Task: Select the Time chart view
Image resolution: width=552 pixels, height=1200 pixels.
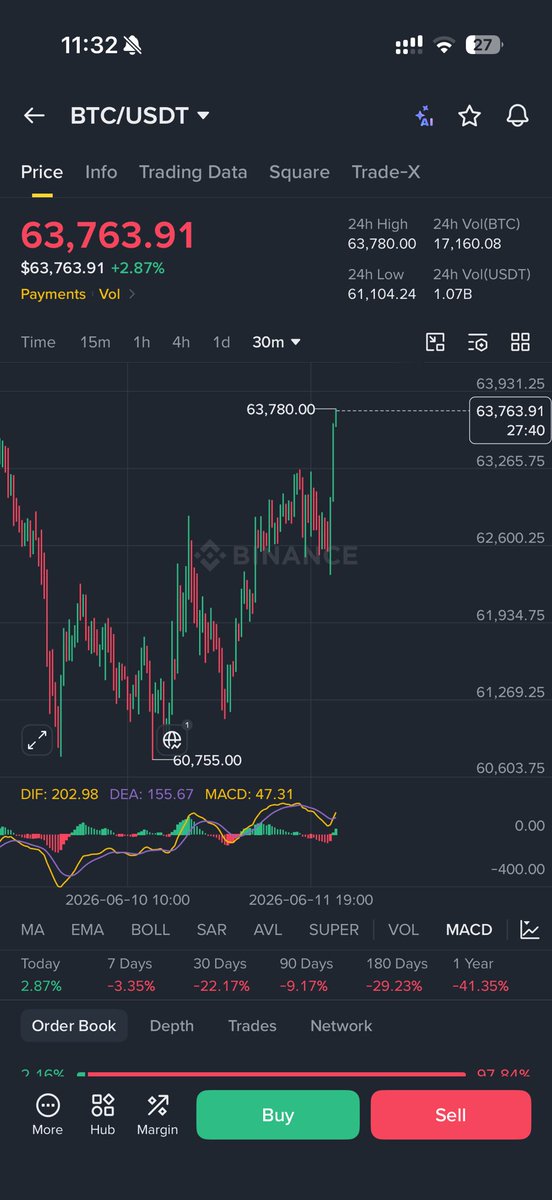Action: pyautogui.click(x=38, y=342)
